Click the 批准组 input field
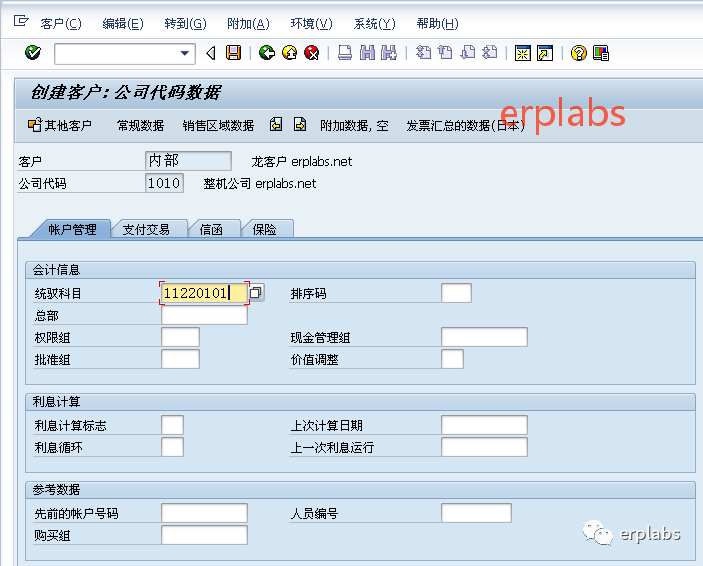Viewport: 703px width, 566px height. (180, 359)
